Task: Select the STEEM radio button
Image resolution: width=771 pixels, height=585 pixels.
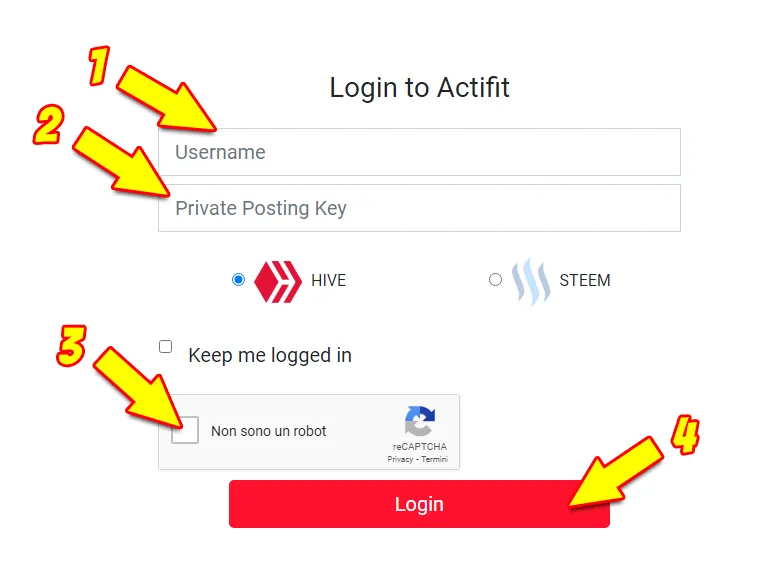Action: pos(495,280)
